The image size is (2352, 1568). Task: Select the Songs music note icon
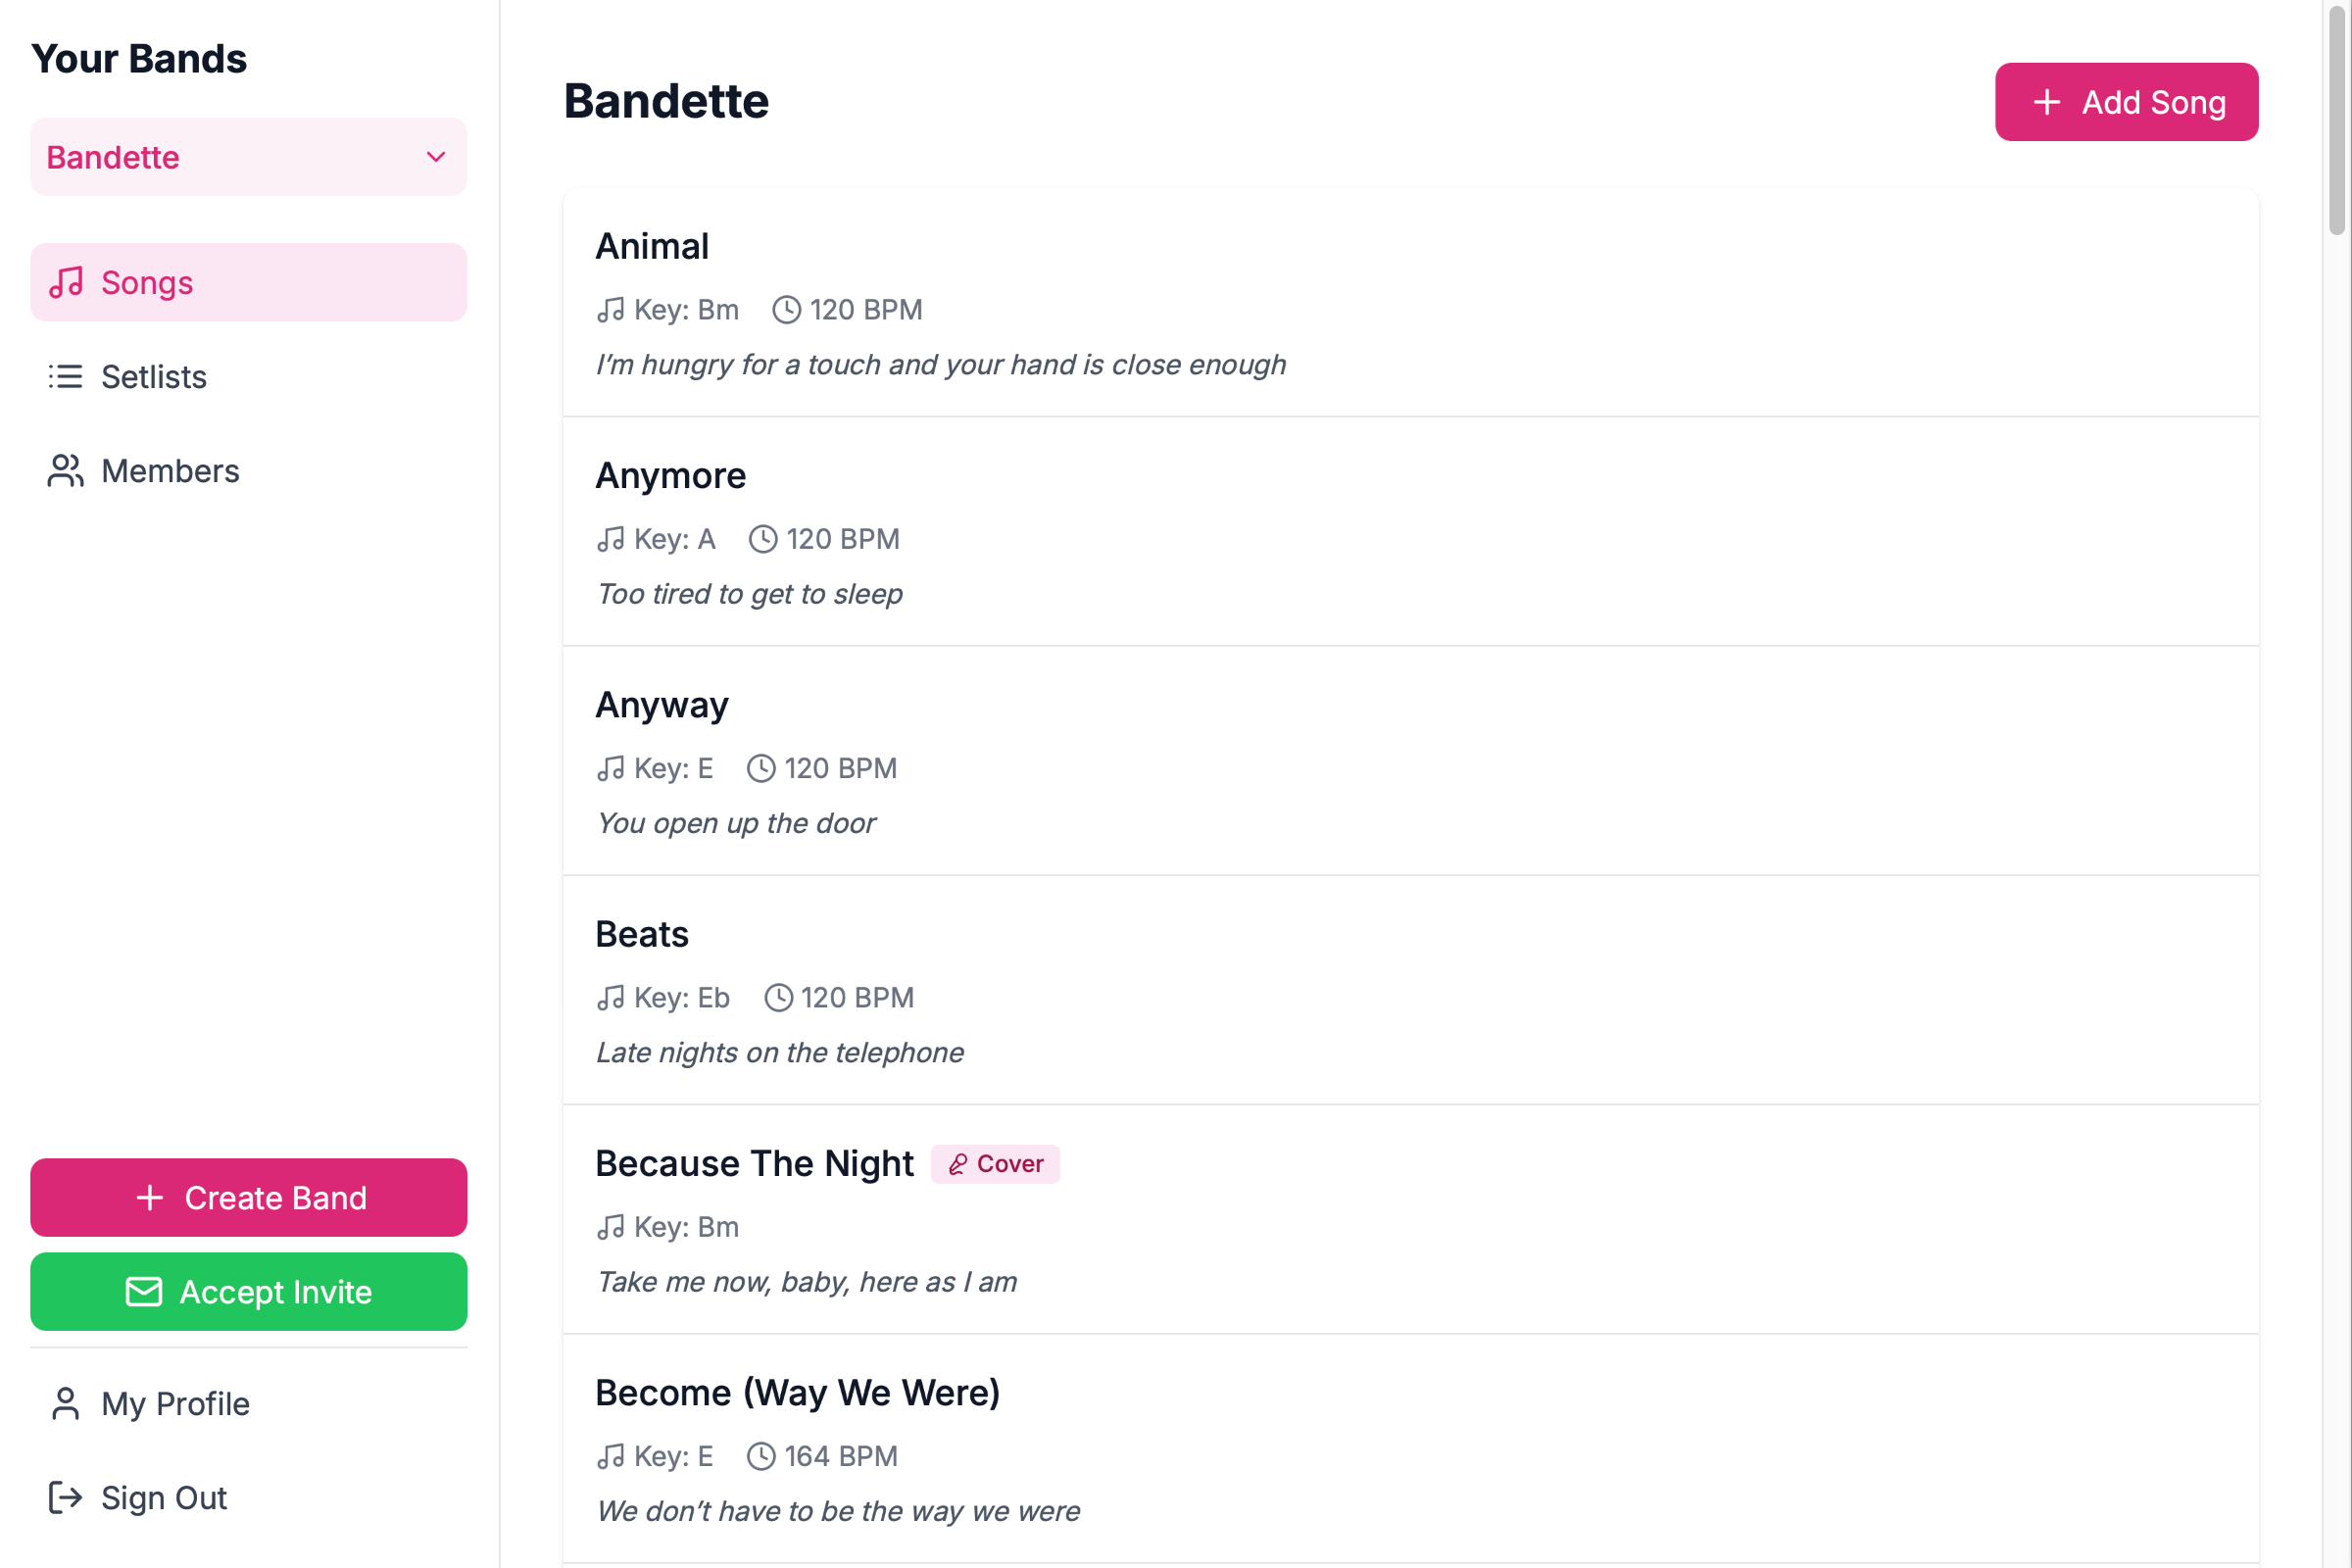66,282
